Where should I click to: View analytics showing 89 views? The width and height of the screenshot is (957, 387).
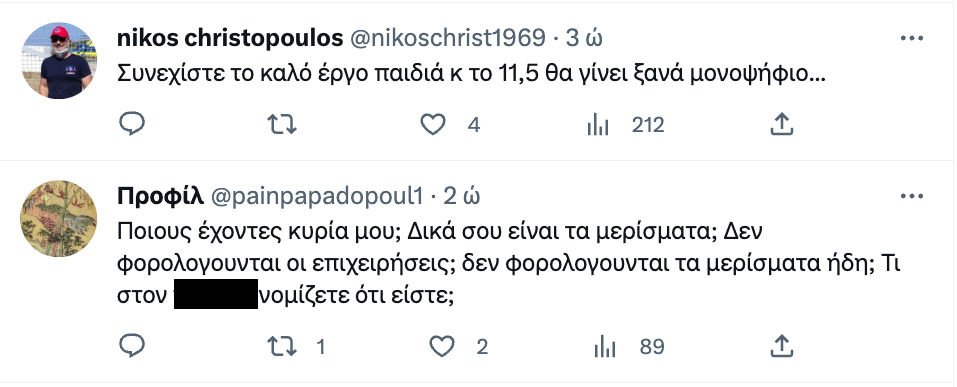[605, 349]
